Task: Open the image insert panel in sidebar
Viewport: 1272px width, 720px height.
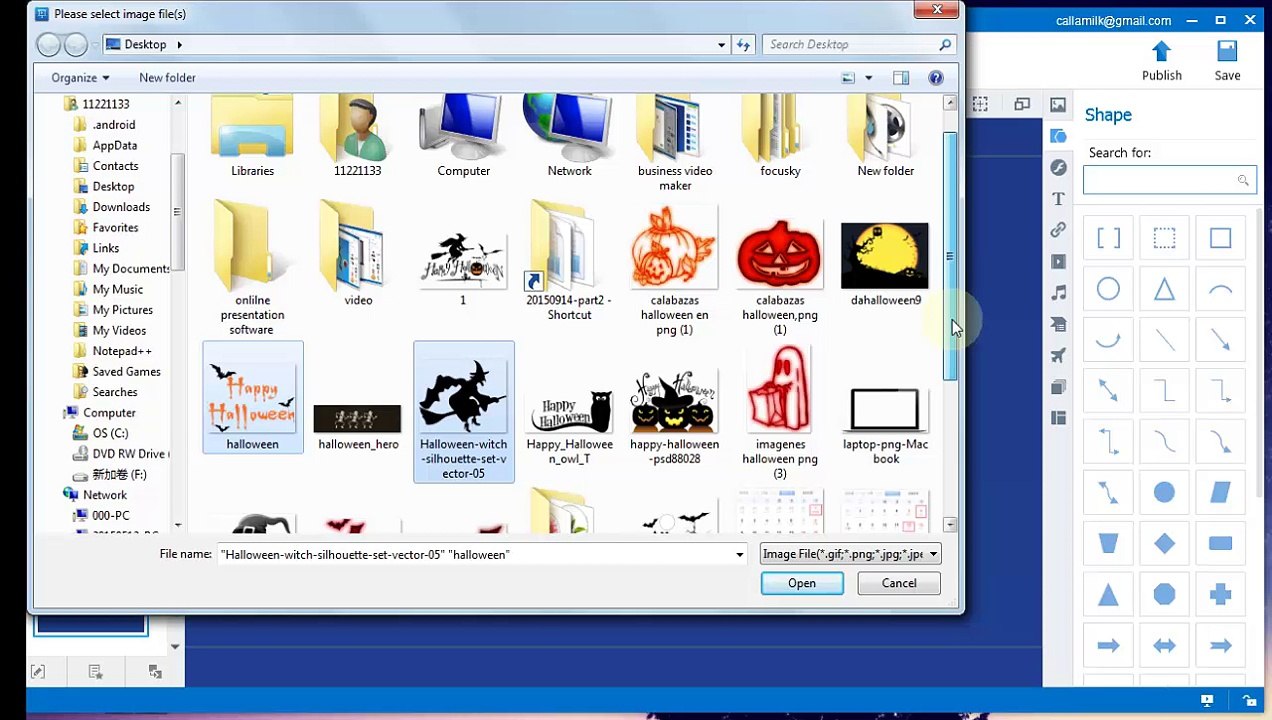Action: coord(1058,105)
